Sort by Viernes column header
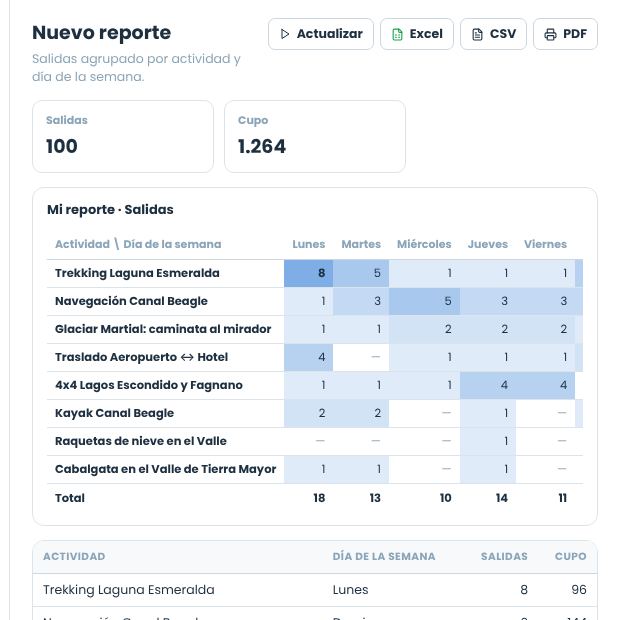This screenshot has height=620, width=620. tap(545, 244)
